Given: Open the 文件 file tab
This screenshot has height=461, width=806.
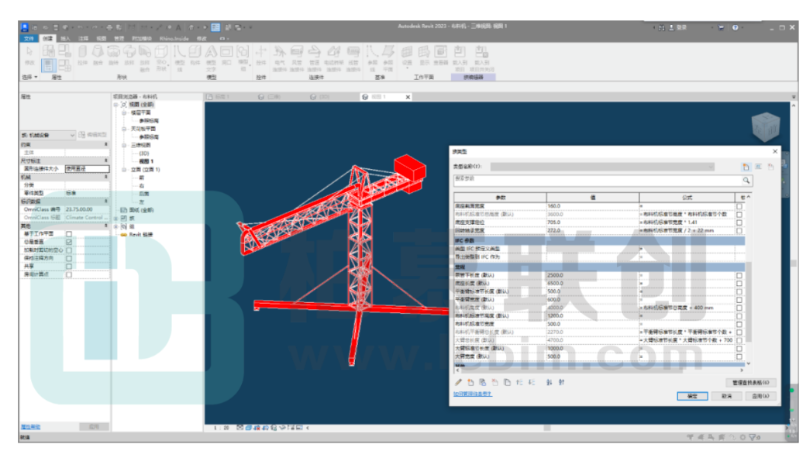Looking at the screenshot, I should 29,39.
